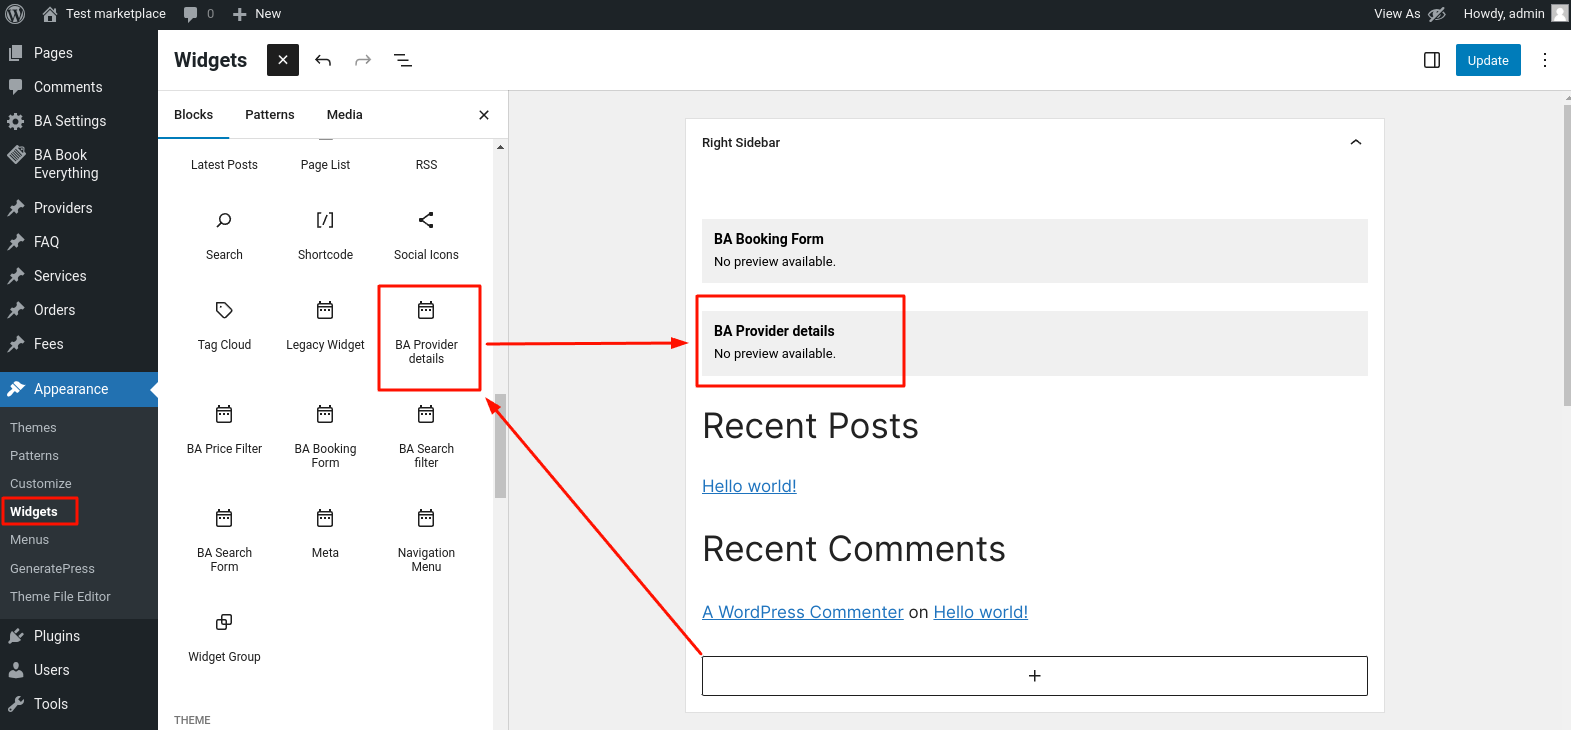Select the BA Booking Form widget

pyautogui.click(x=1035, y=251)
